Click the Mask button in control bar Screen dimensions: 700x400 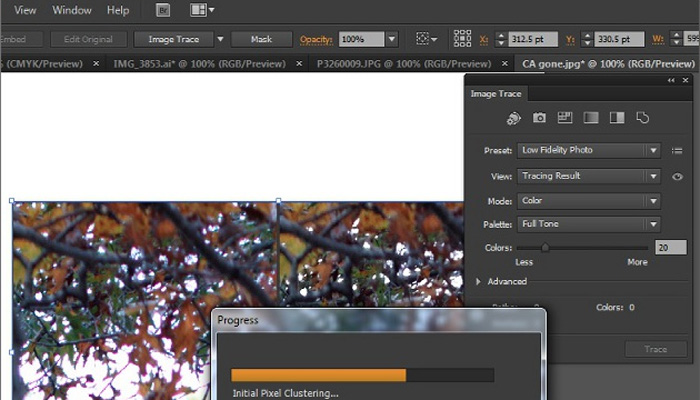click(x=260, y=39)
